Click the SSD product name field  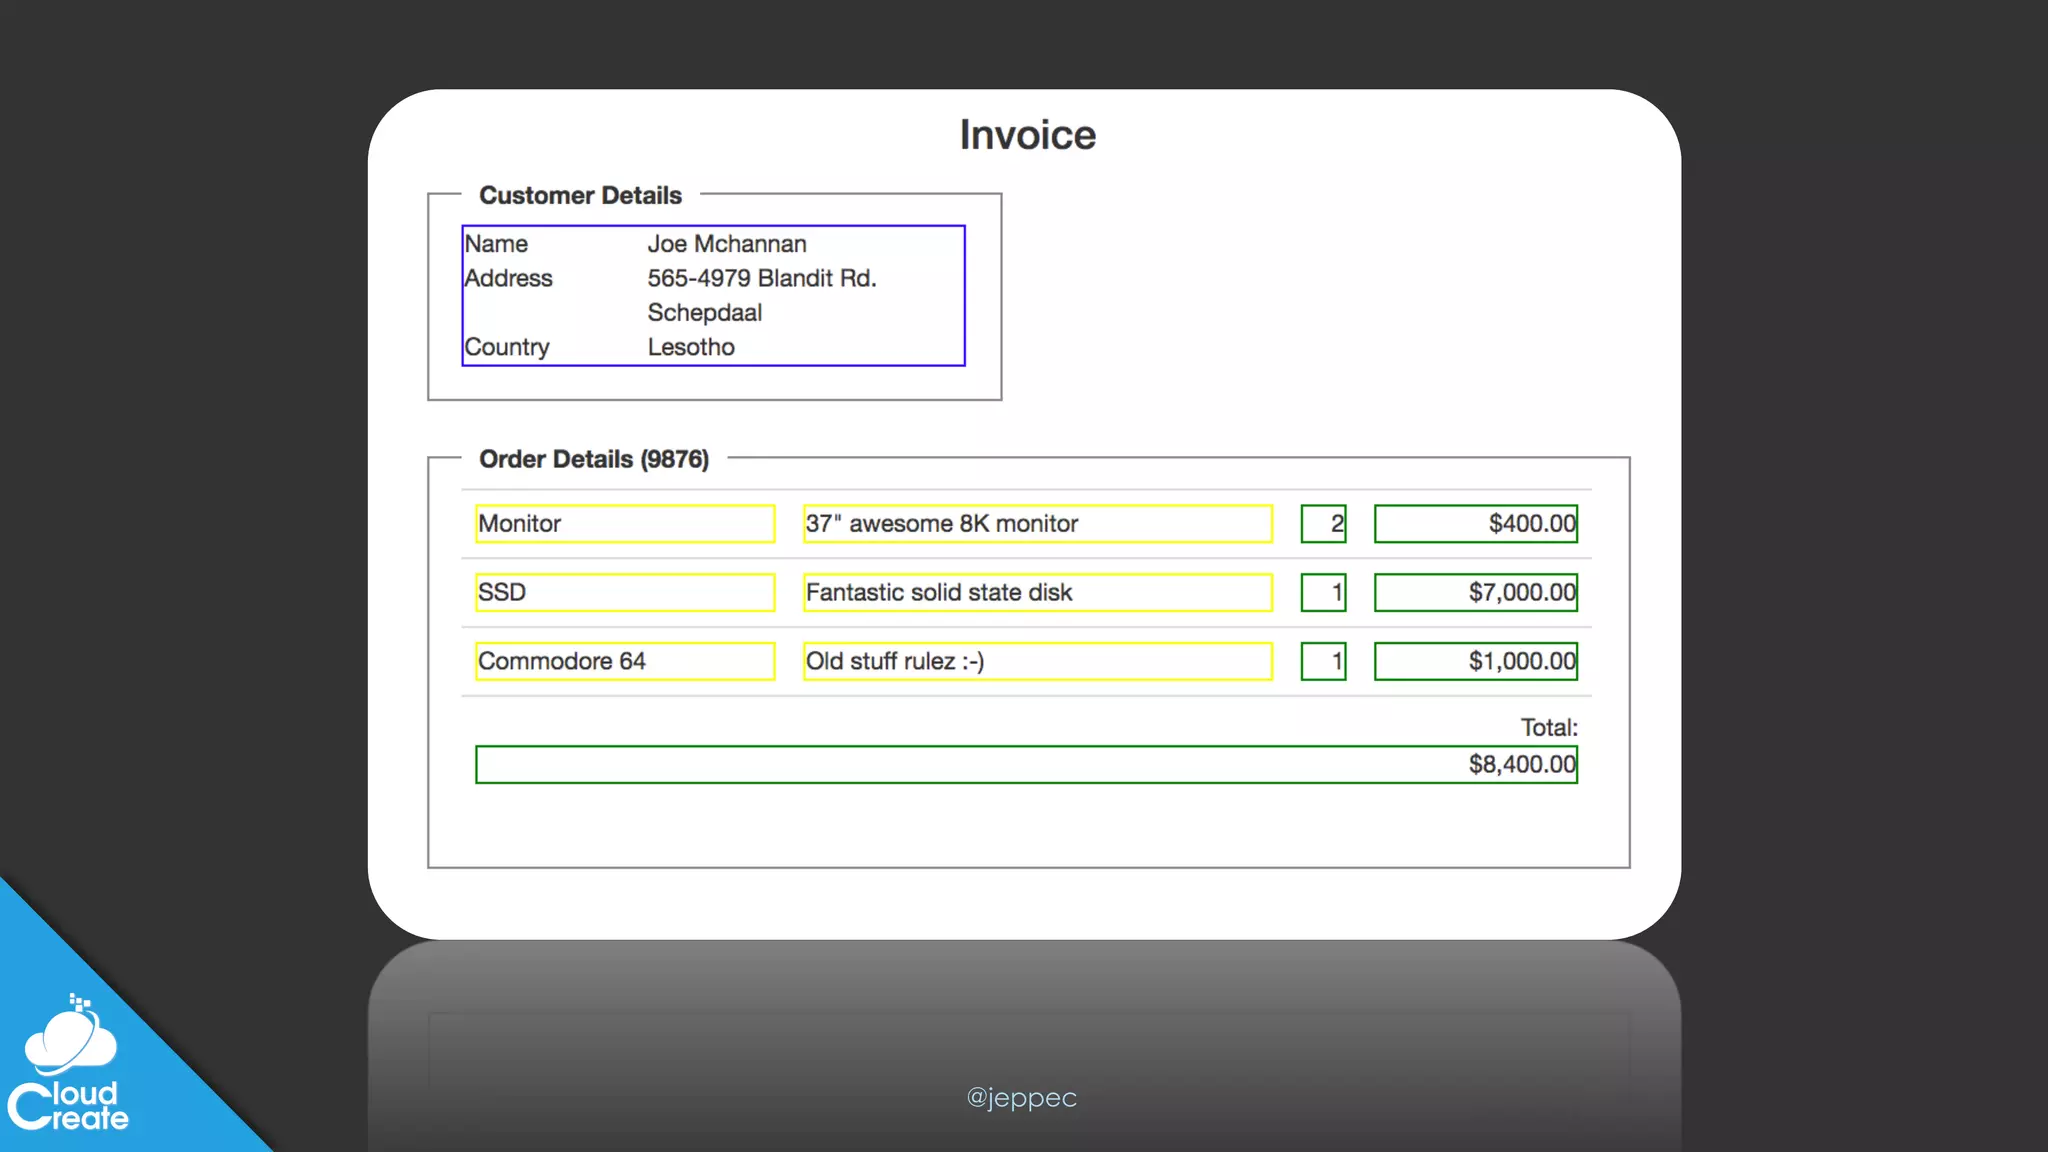click(x=624, y=593)
